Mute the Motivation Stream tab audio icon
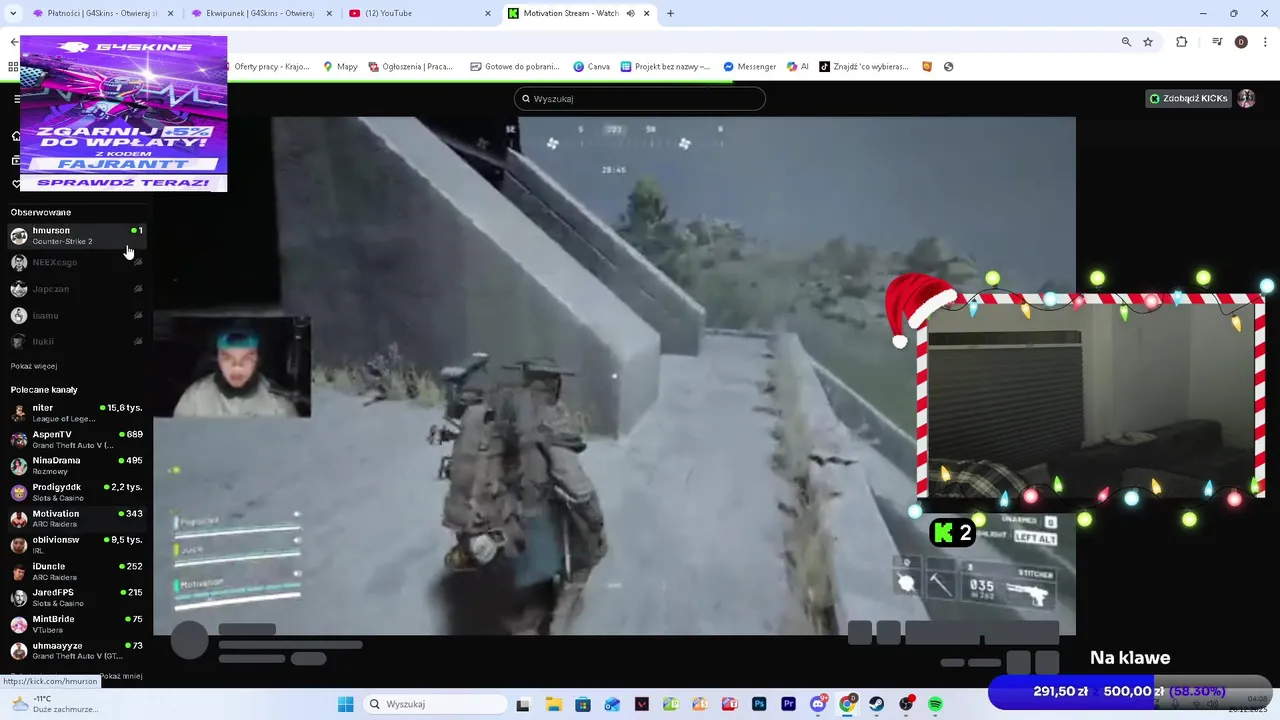The width and height of the screenshot is (1280, 720). click(630, 13)
